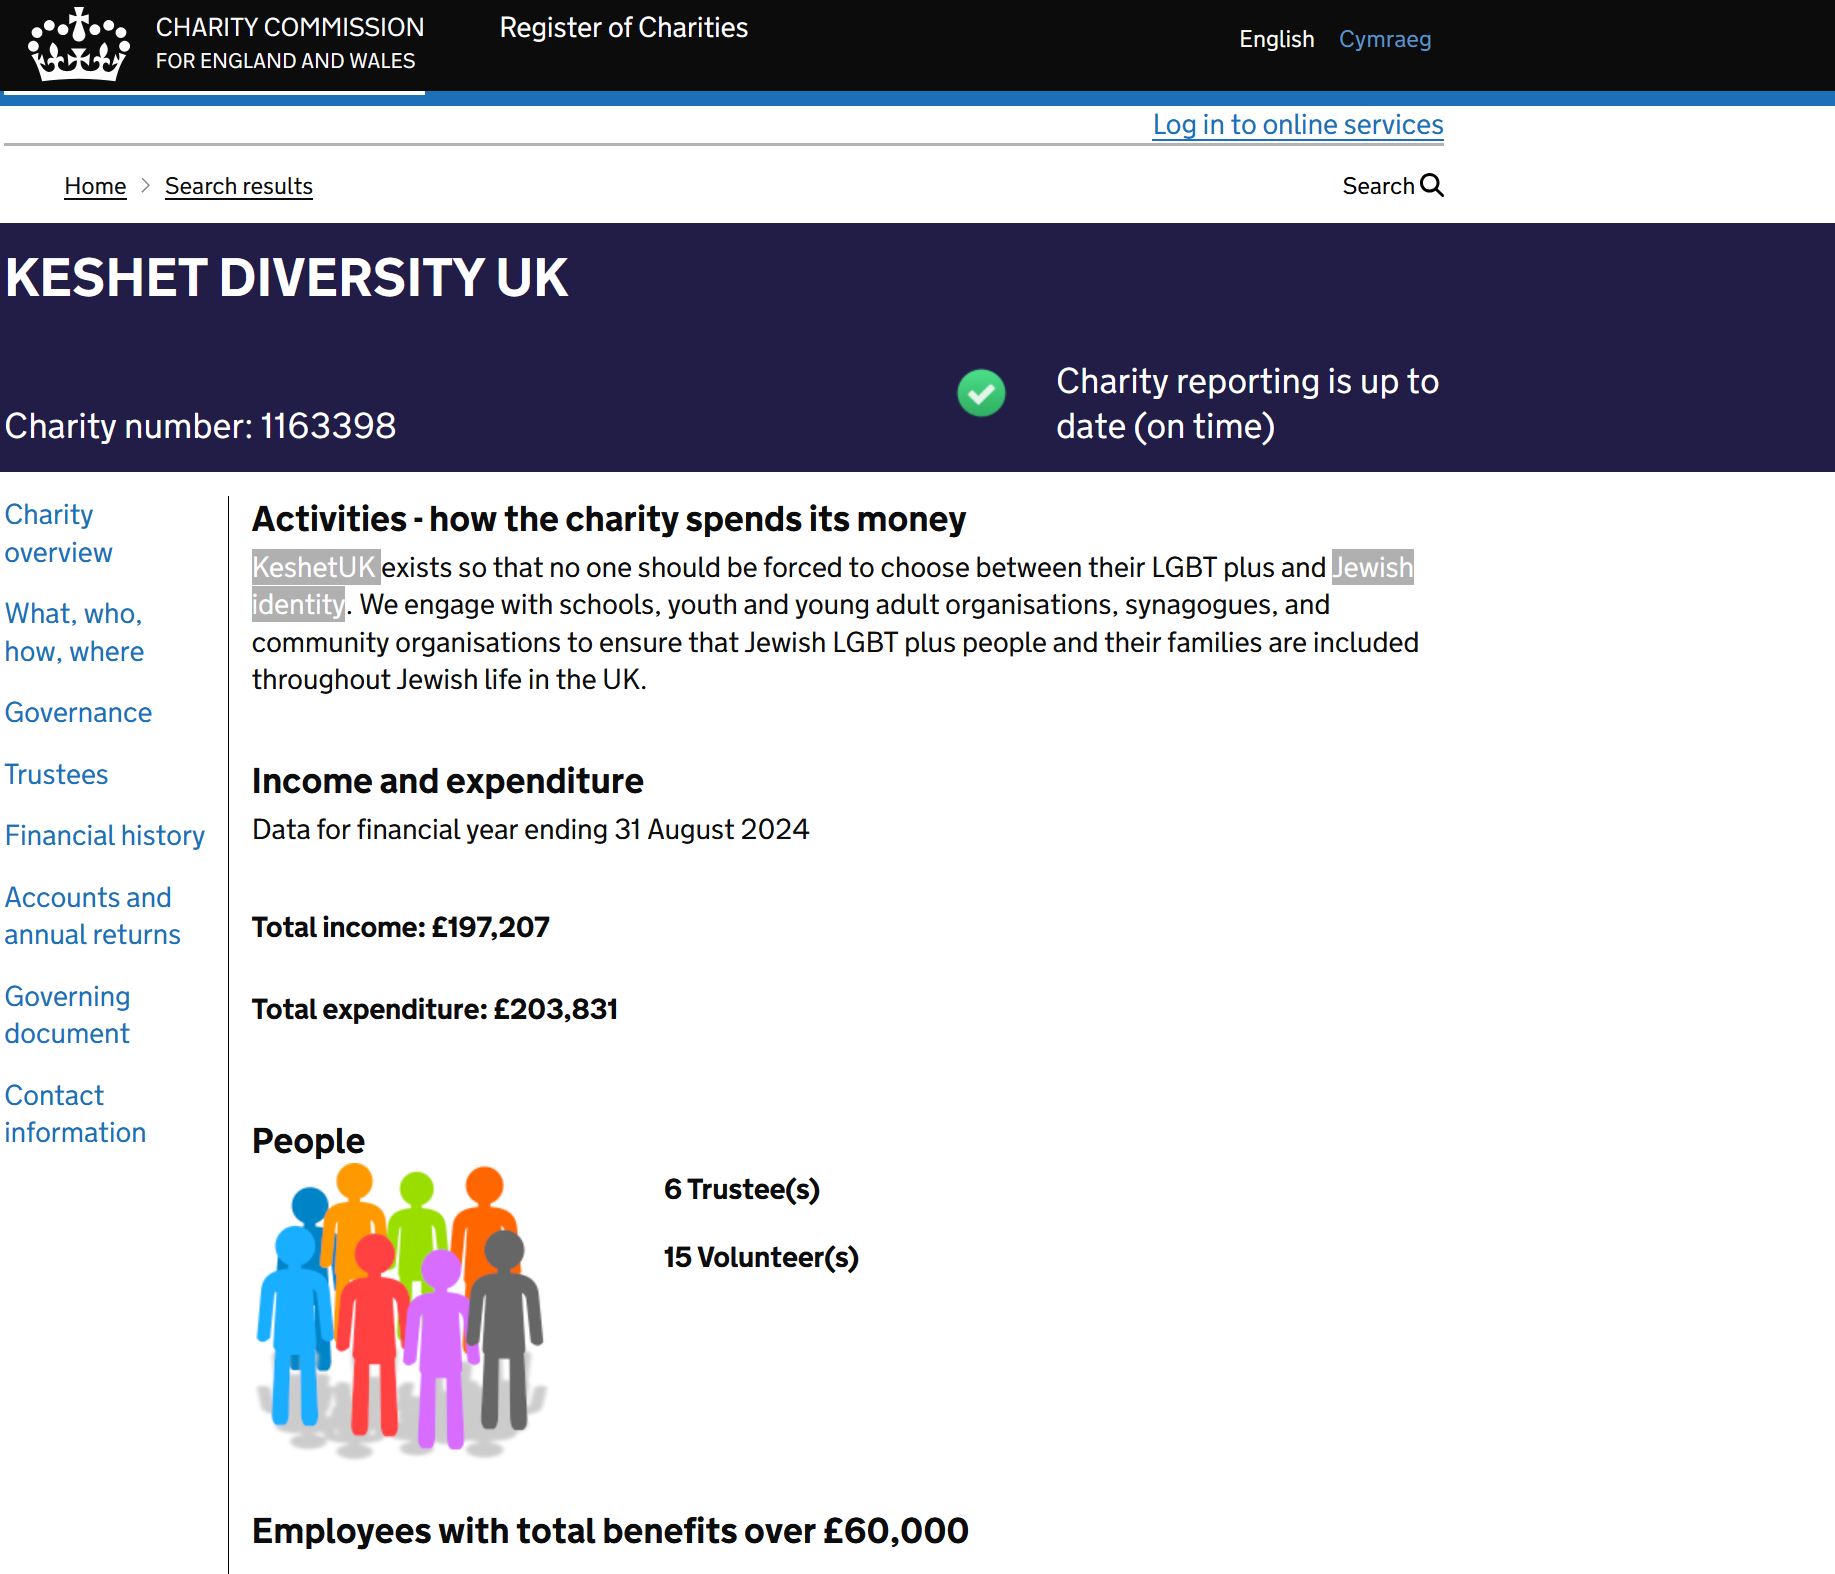Click the Charity number: 1163398 text

pyautogui.click(x=201, y=426)
